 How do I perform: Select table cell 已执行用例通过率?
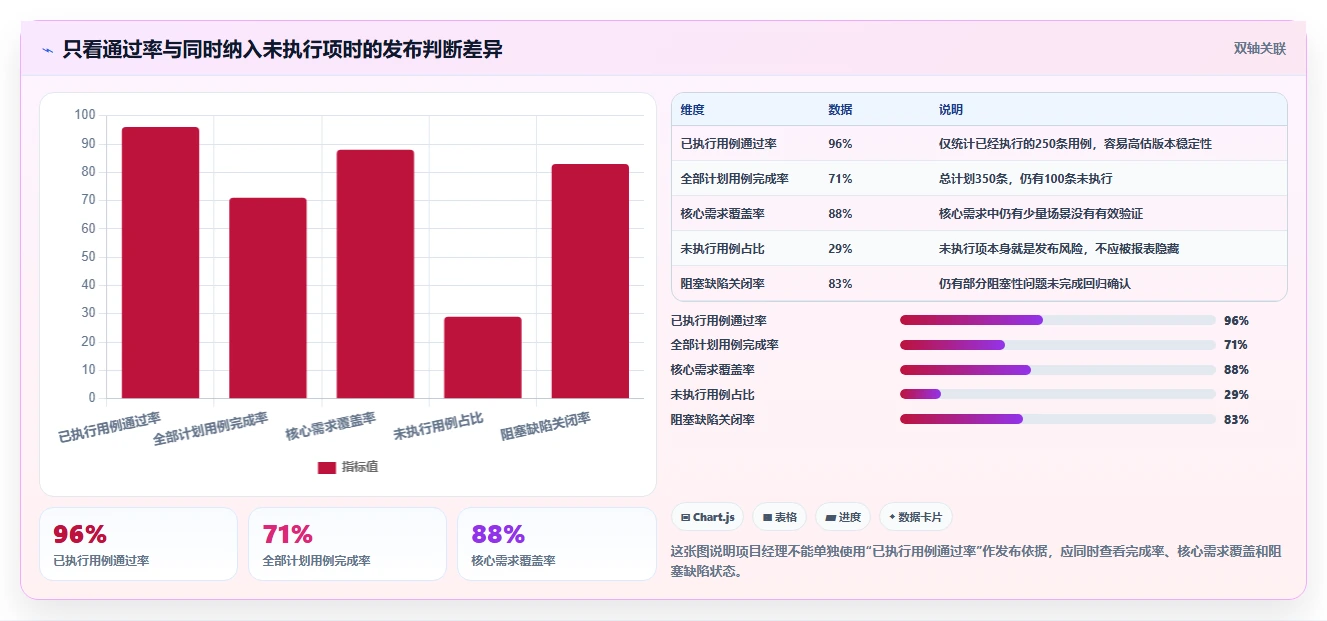(x=728, y=144)
